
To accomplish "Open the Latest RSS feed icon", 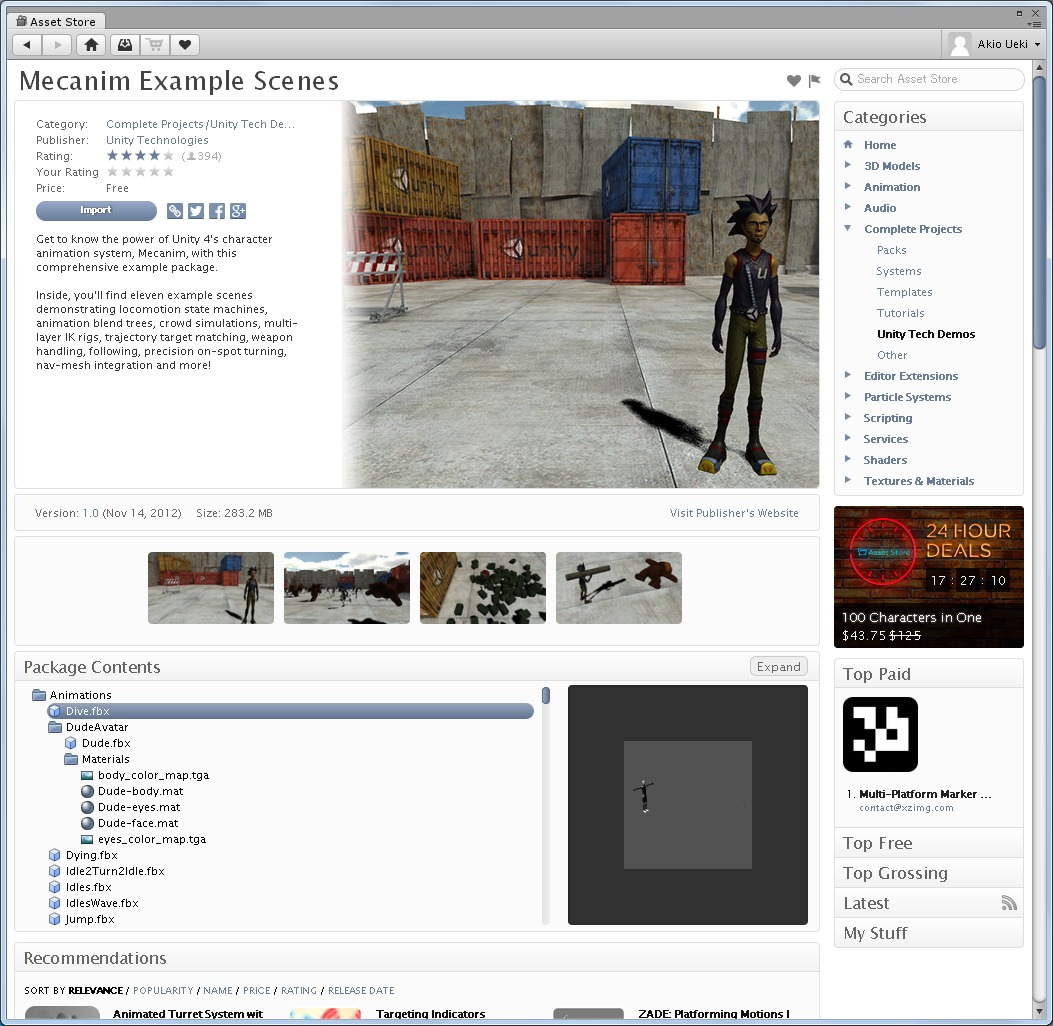I will [x=1009, y=903].
